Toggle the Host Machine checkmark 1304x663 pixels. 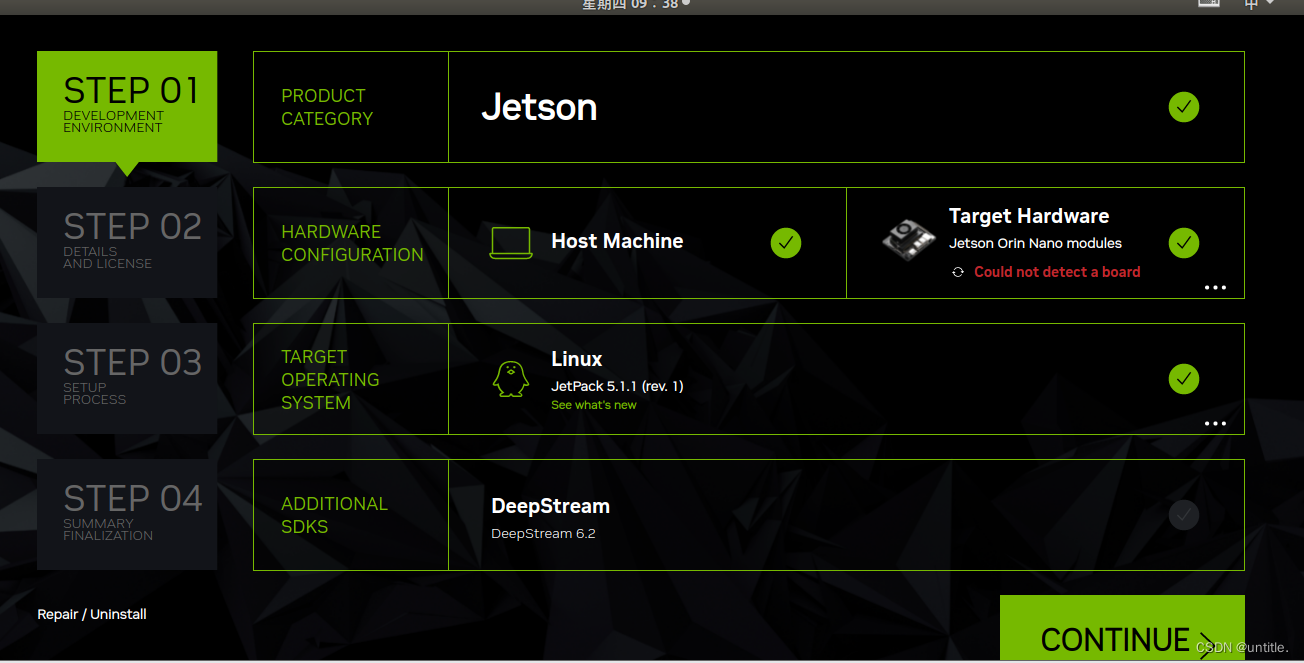[x=786, y=243]
